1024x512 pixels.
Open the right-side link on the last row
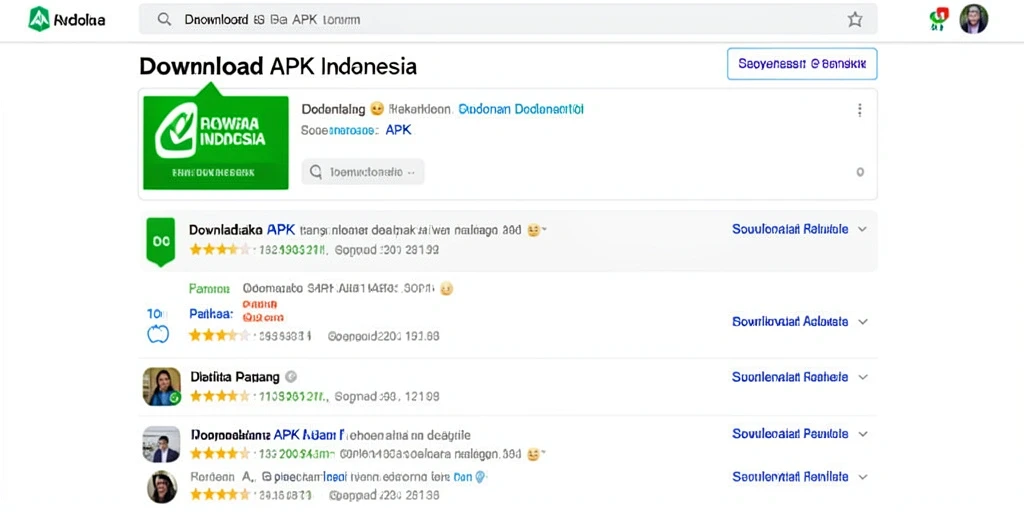pyautogui.click(x=790, y=477)
